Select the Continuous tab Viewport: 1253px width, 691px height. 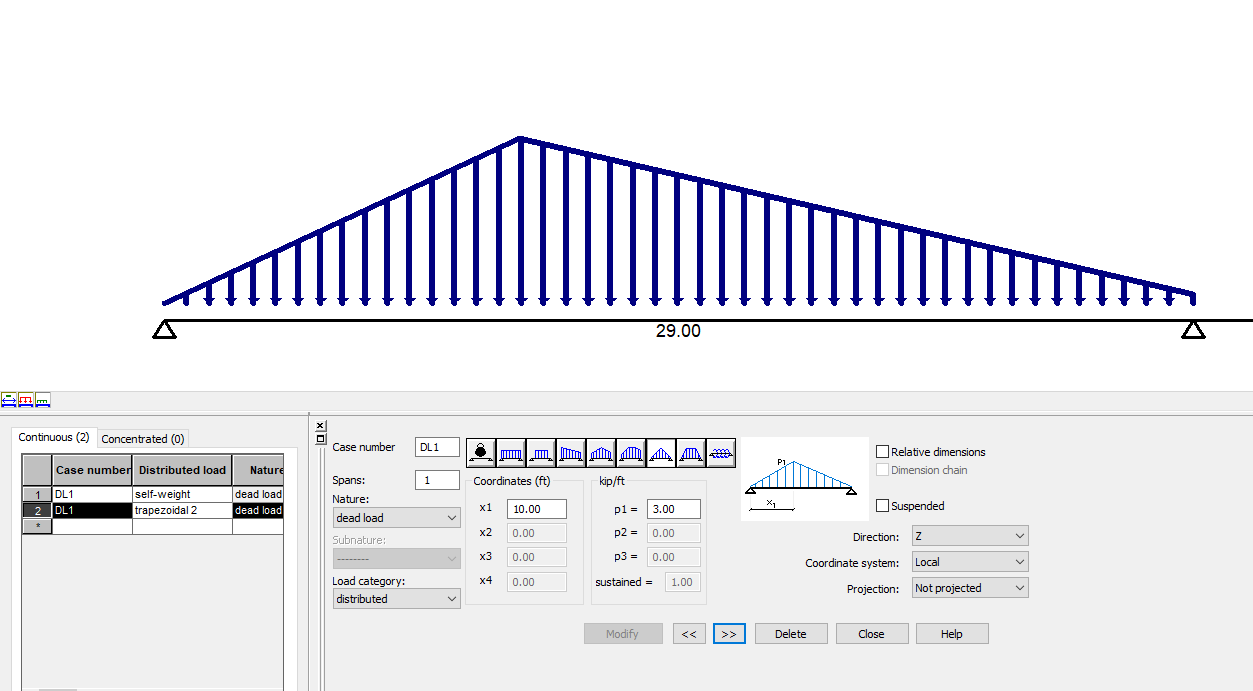coord(53,438)
